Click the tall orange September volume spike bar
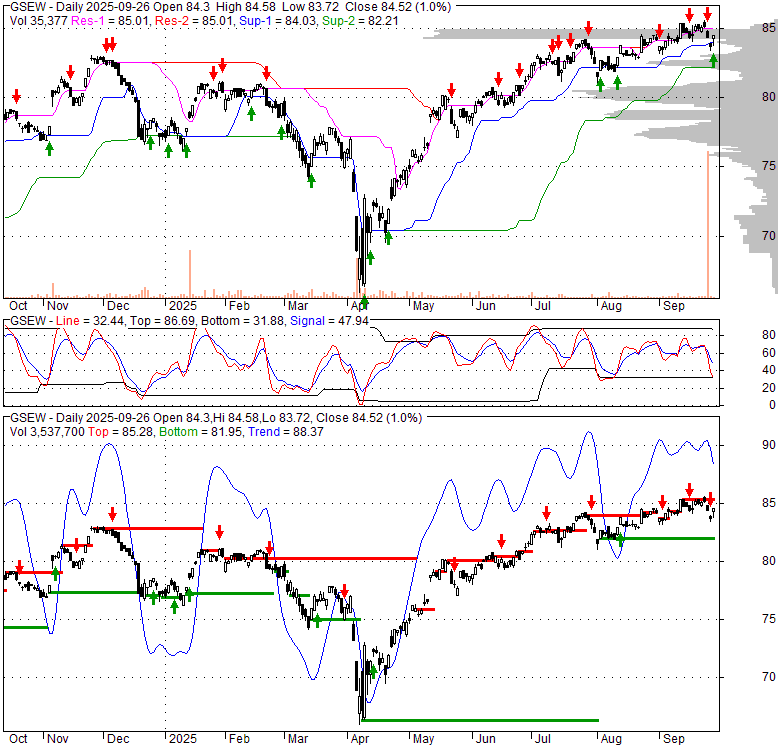The width and height of the screenshot is (780, 745). pos(708,224)
